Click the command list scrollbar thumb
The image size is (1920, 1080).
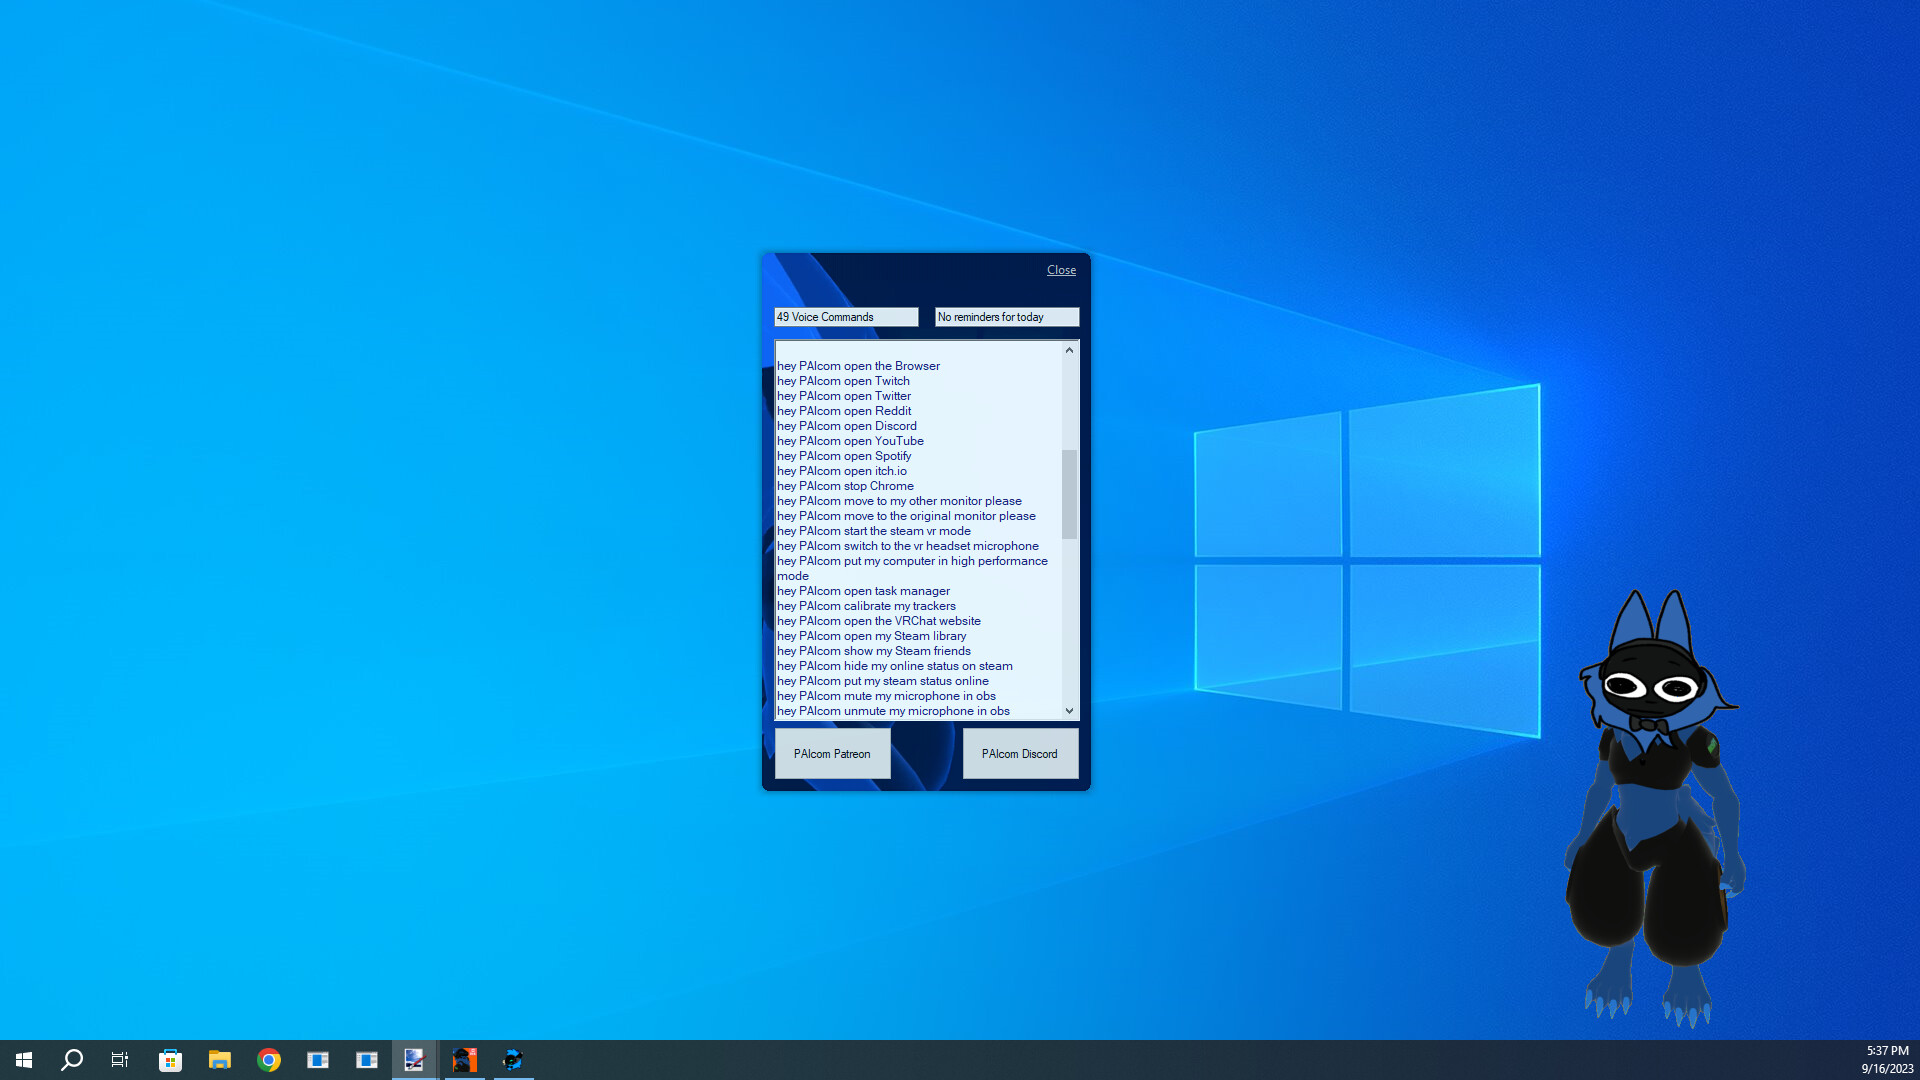(1069, 494)
